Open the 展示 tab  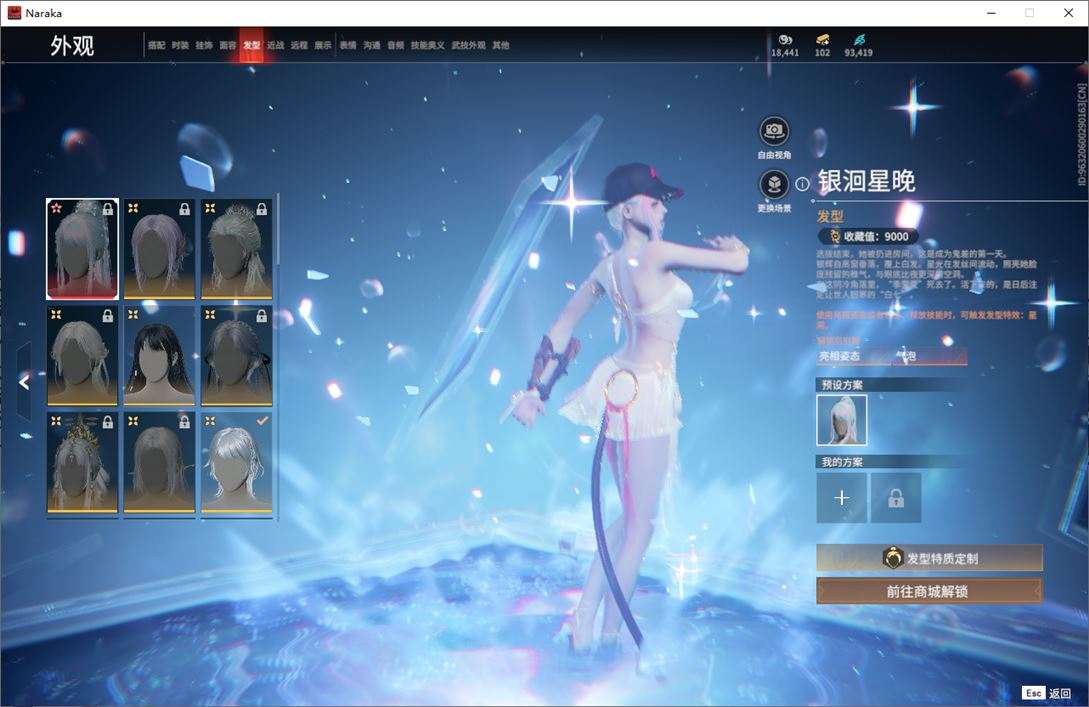pyautogui.click(x=323, y=45)
